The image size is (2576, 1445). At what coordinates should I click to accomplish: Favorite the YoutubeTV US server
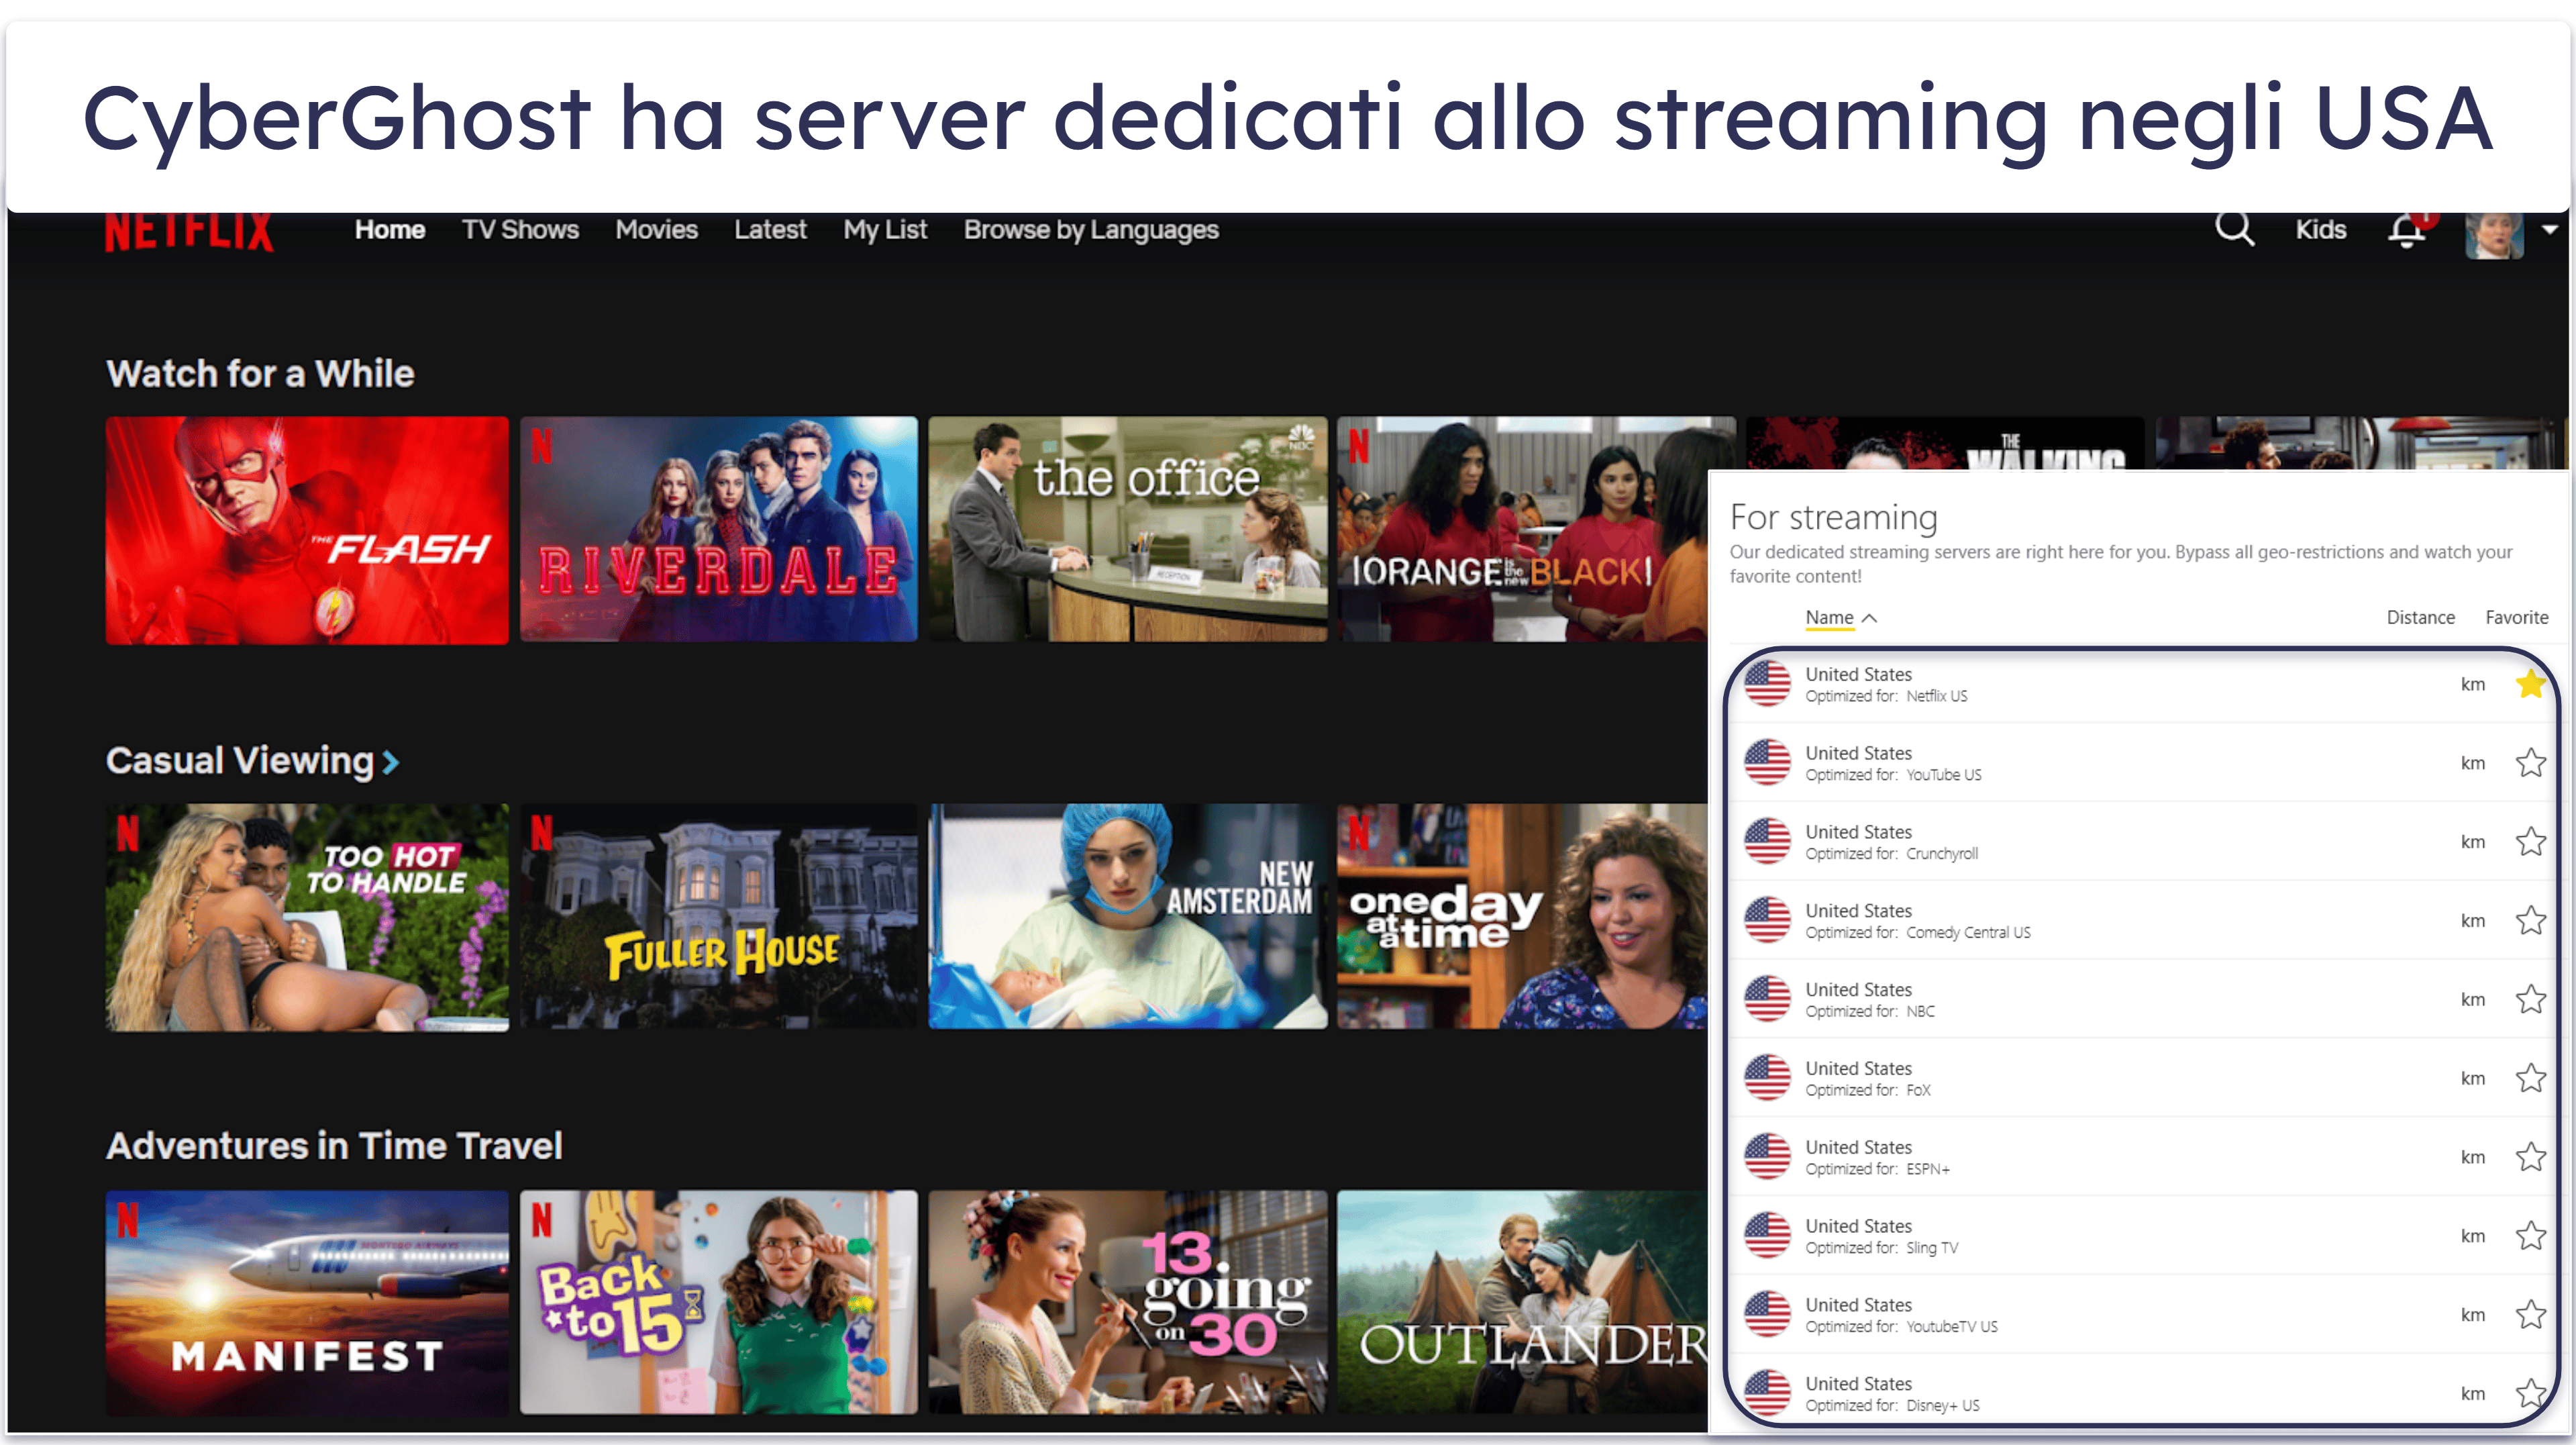(2530, 1315)
